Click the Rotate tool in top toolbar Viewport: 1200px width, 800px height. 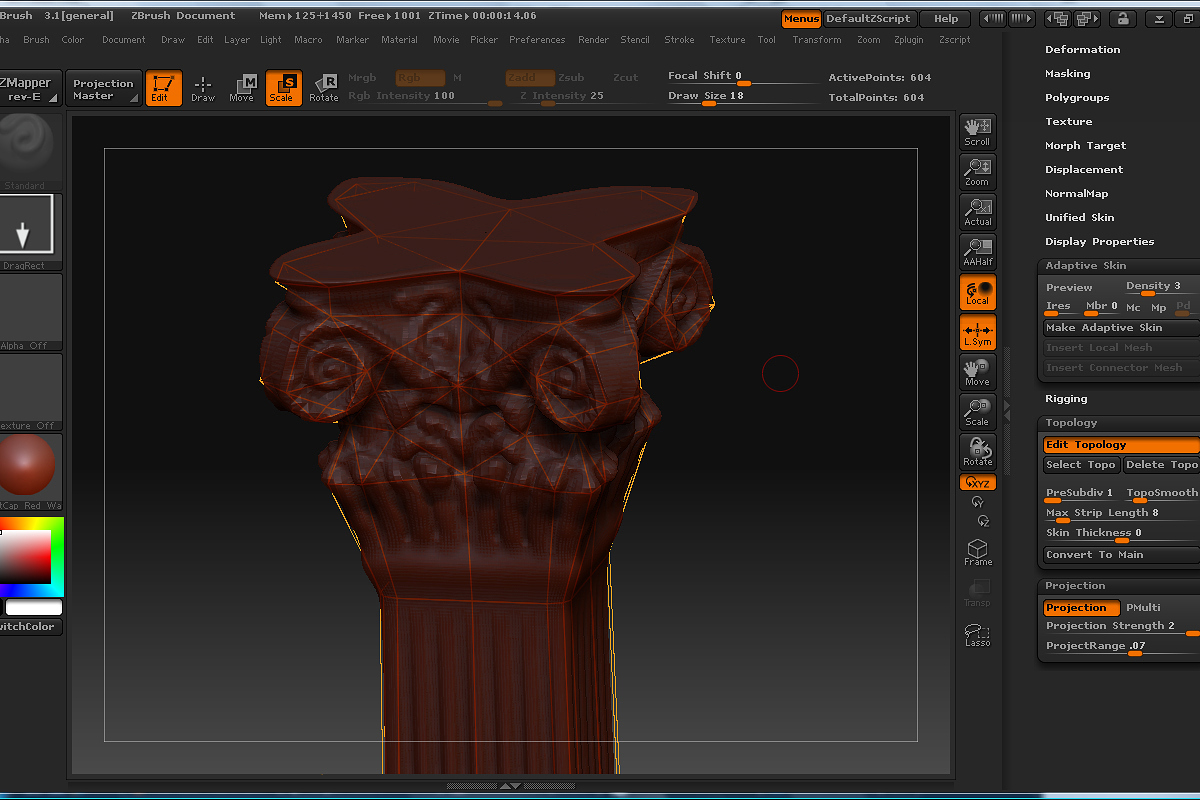coord(324,88)
